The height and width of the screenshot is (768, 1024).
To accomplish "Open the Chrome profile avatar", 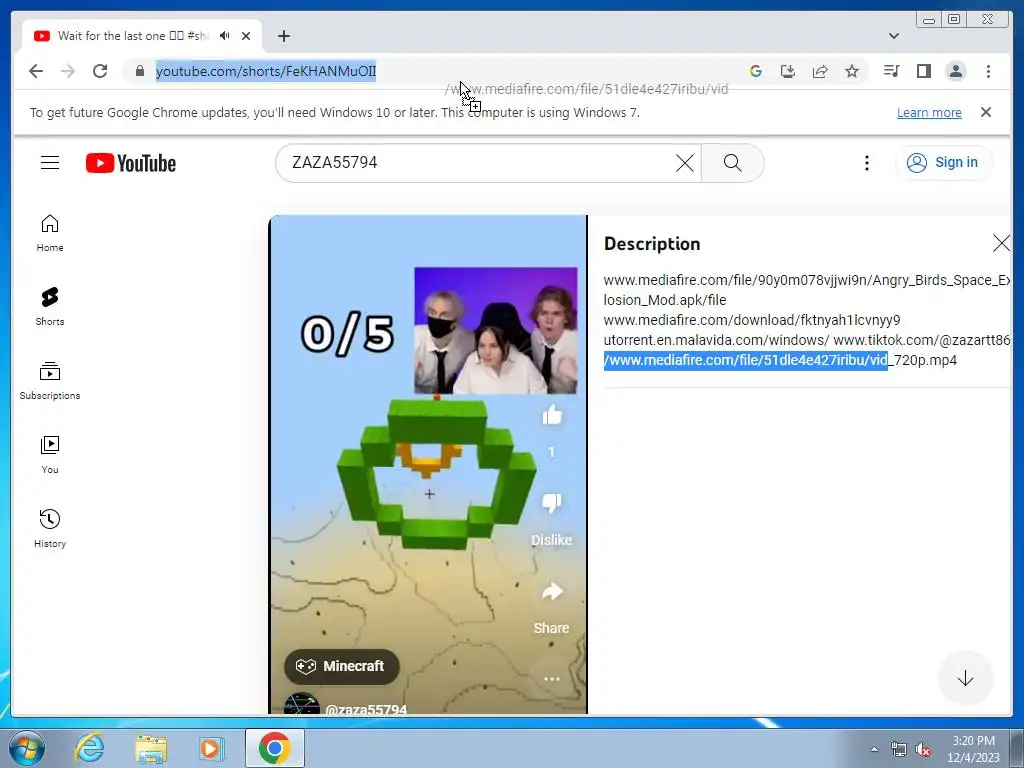I will [955, 71].
